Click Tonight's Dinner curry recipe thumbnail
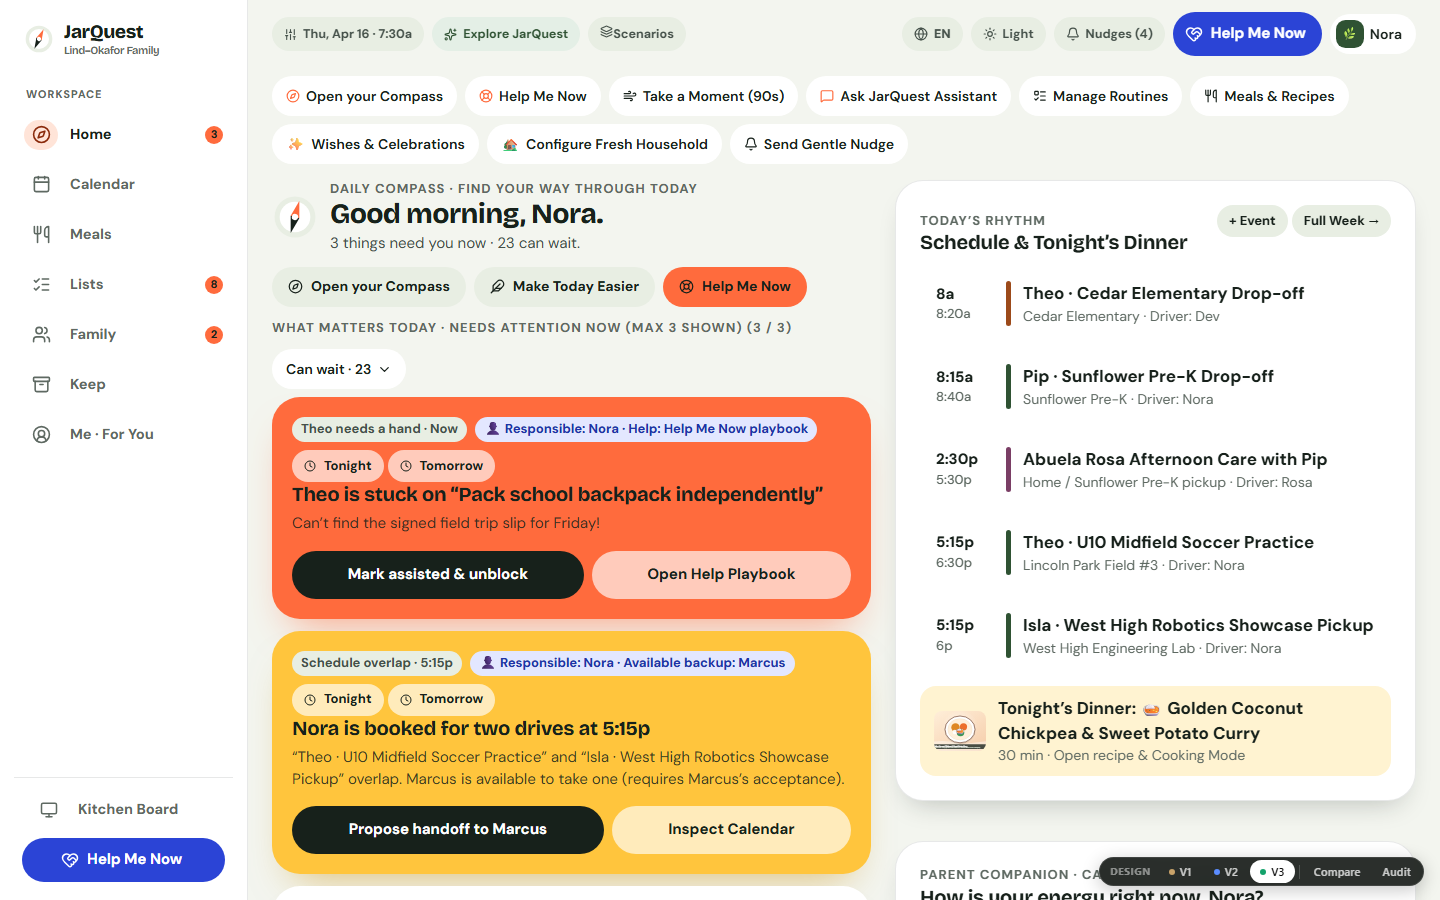The width and height of the screenshot is (1440, 900). point(960,731)
